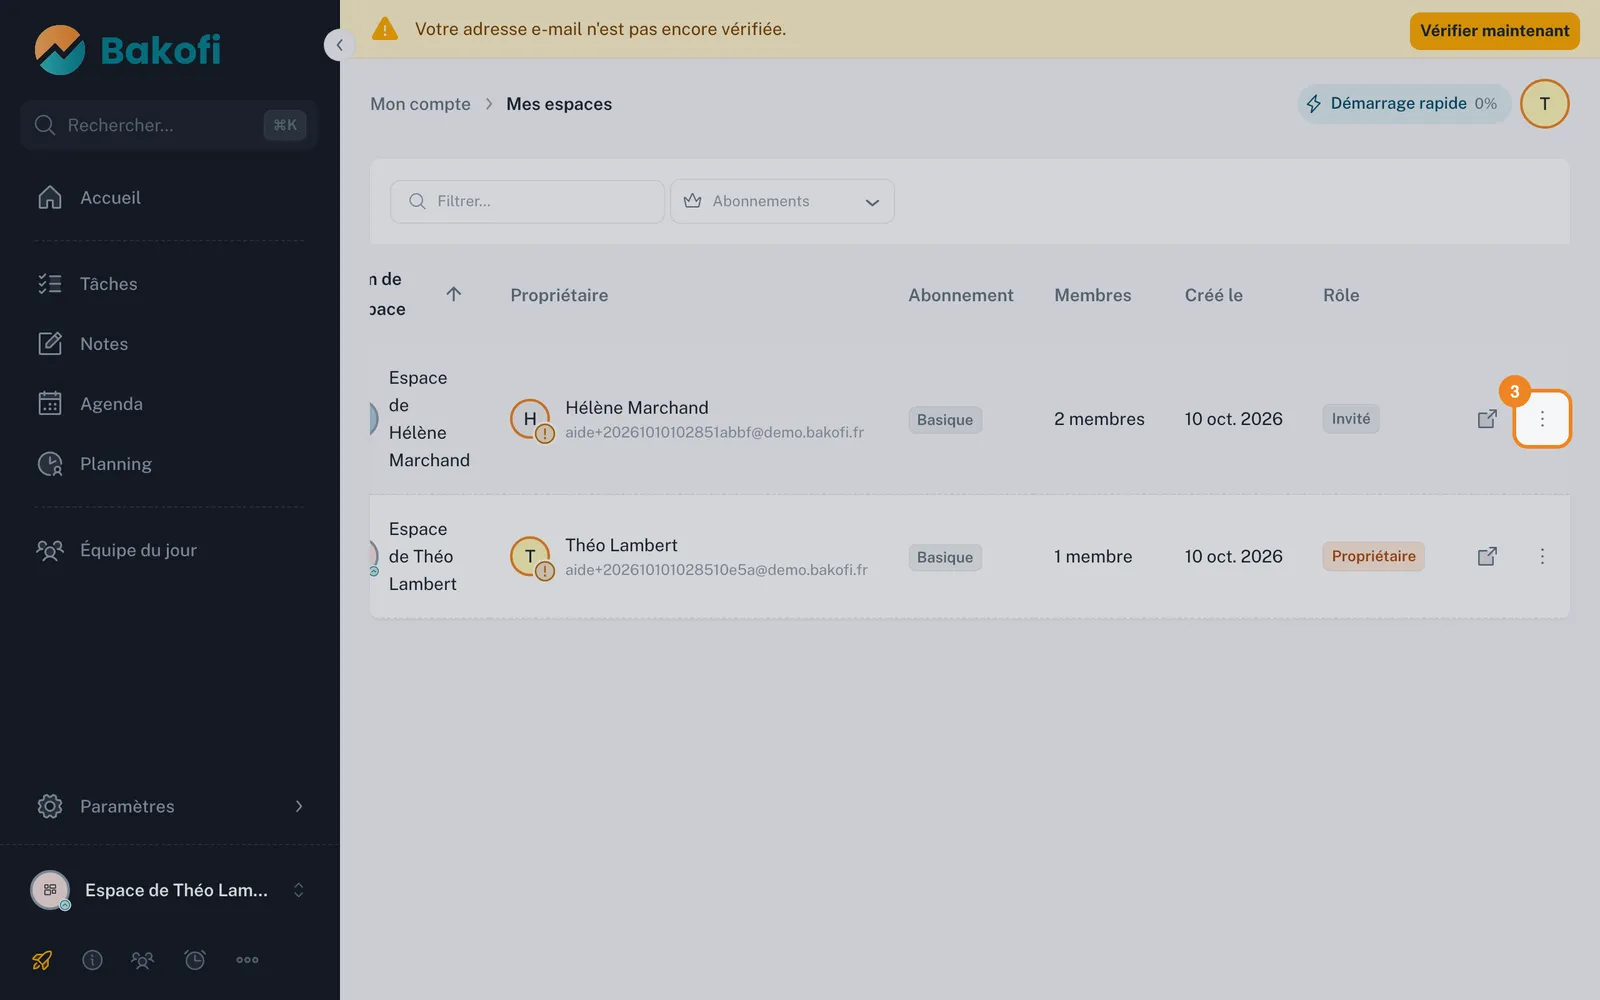
Task: Click the clock icon in the bottom bar
Action: pyautogui.click(x=195, y=960)
